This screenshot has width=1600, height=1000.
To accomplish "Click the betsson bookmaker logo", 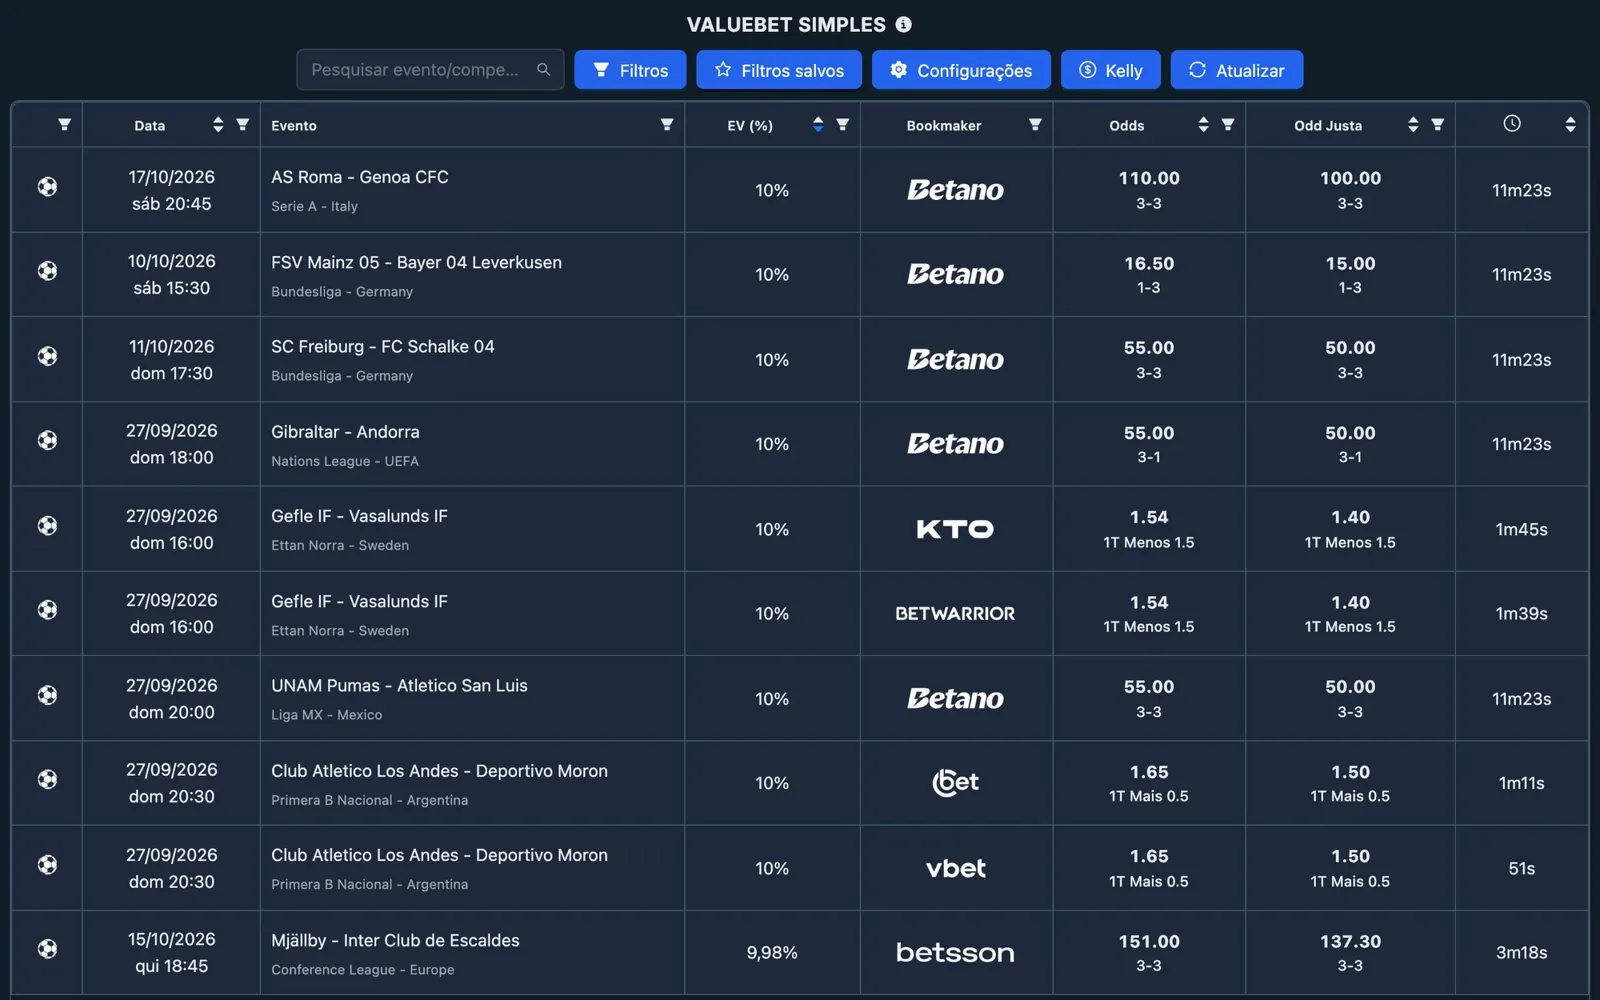I will click(955, 953).
